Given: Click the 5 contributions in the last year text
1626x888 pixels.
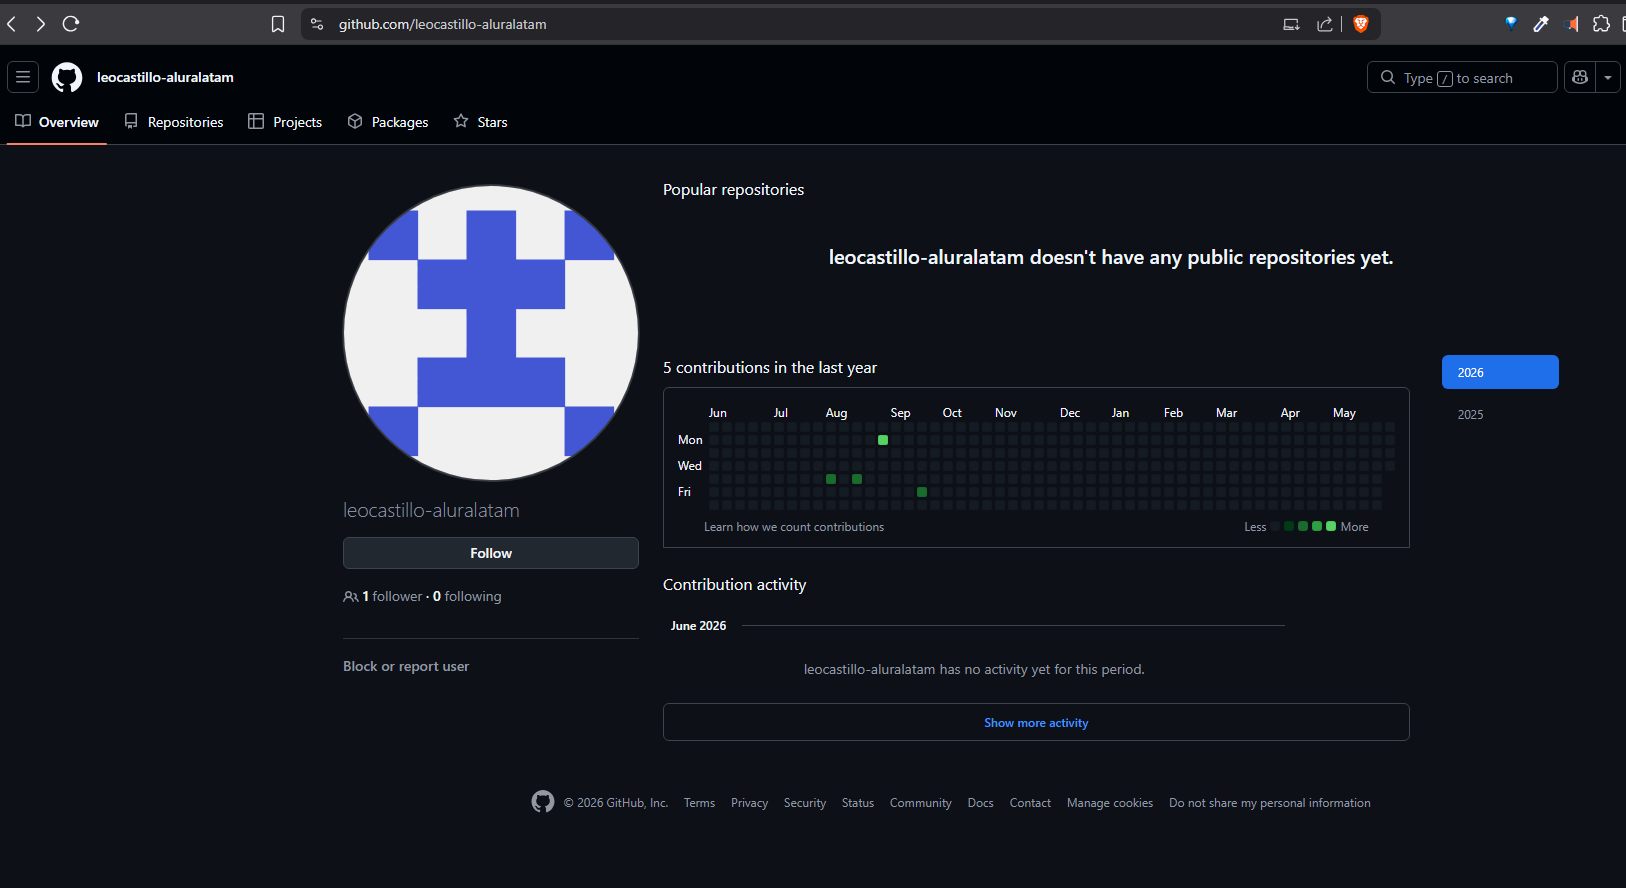Looking at the screenshot, I should pos(770,368).
